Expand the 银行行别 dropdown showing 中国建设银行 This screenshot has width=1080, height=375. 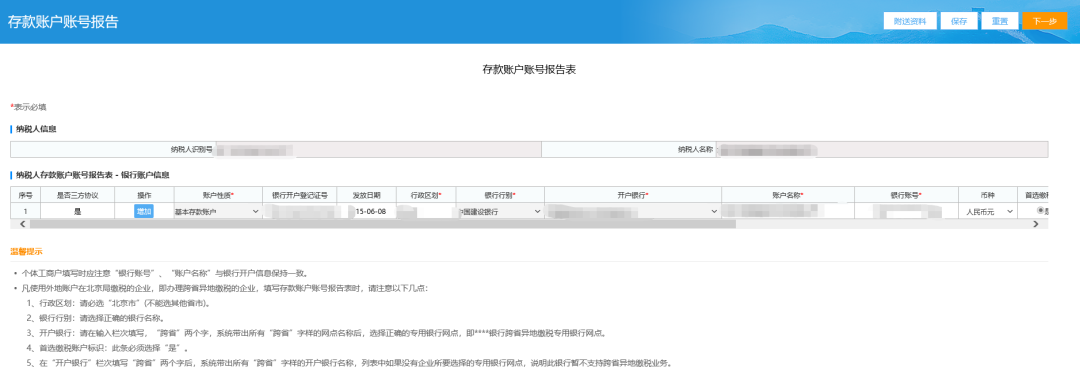(x=499, y=212)
